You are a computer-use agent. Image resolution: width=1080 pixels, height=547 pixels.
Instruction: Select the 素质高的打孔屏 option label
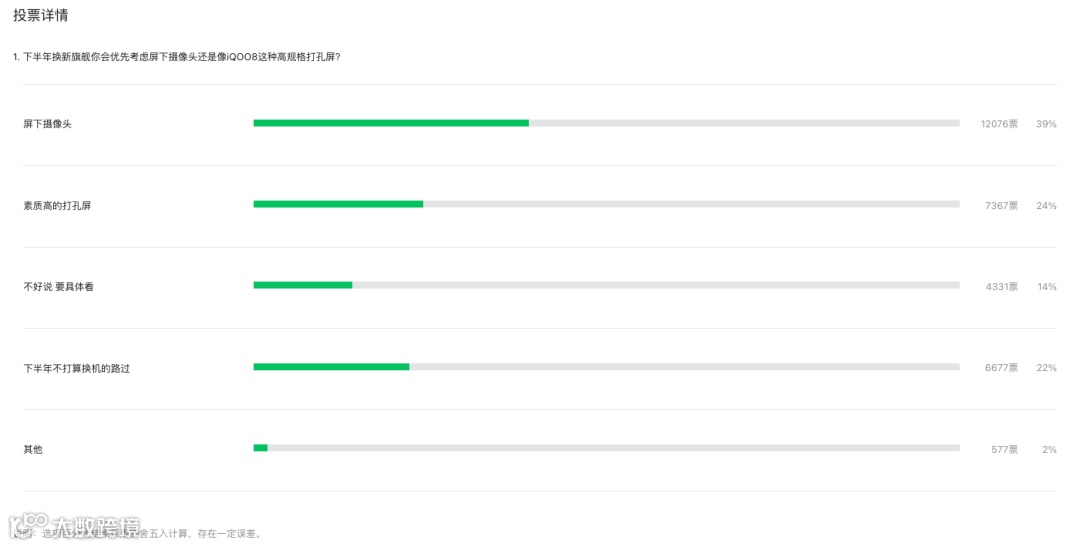pos(57,205)
